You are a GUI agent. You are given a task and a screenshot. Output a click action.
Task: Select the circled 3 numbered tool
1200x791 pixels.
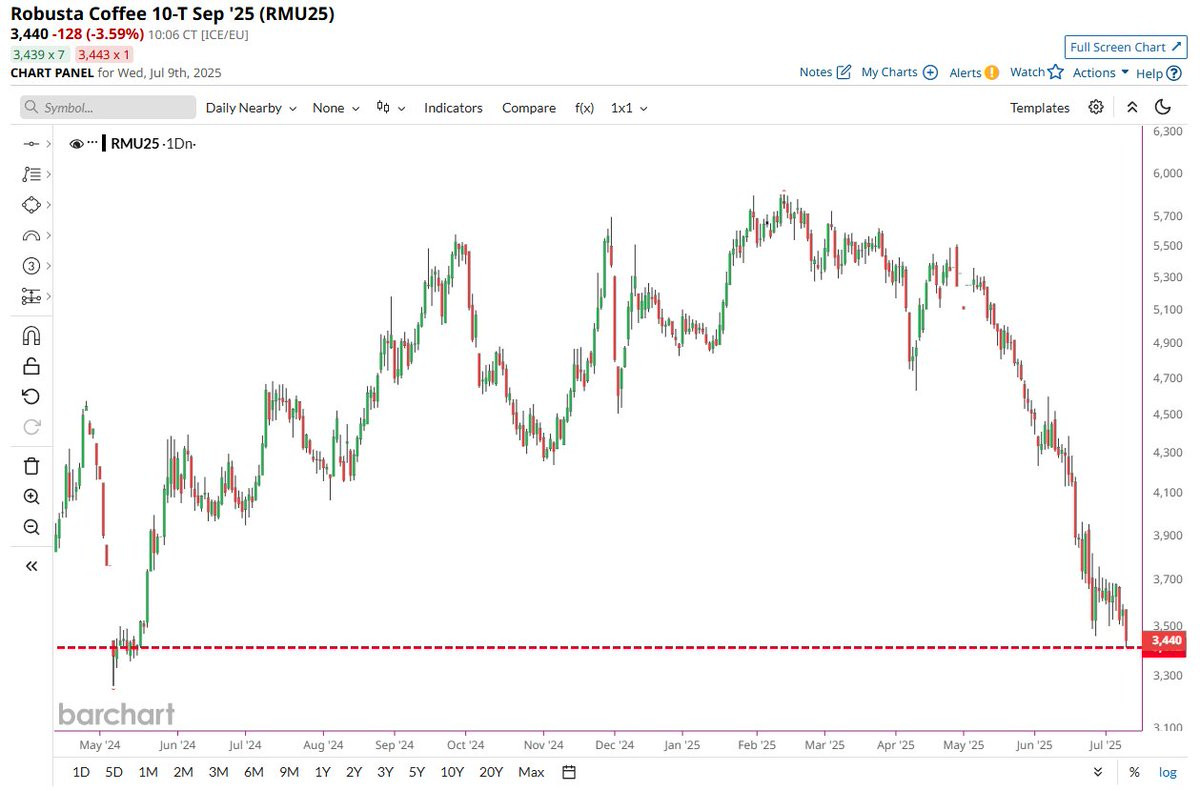30,266
